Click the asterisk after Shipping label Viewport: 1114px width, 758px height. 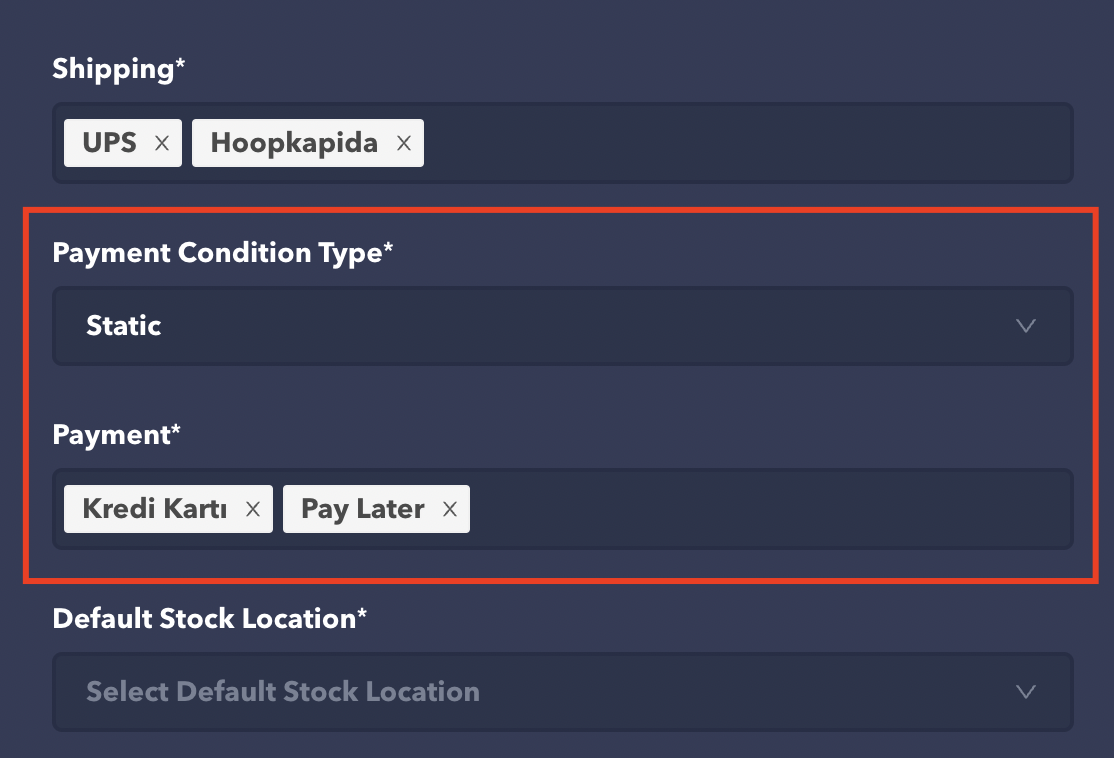tap(181, 66)
